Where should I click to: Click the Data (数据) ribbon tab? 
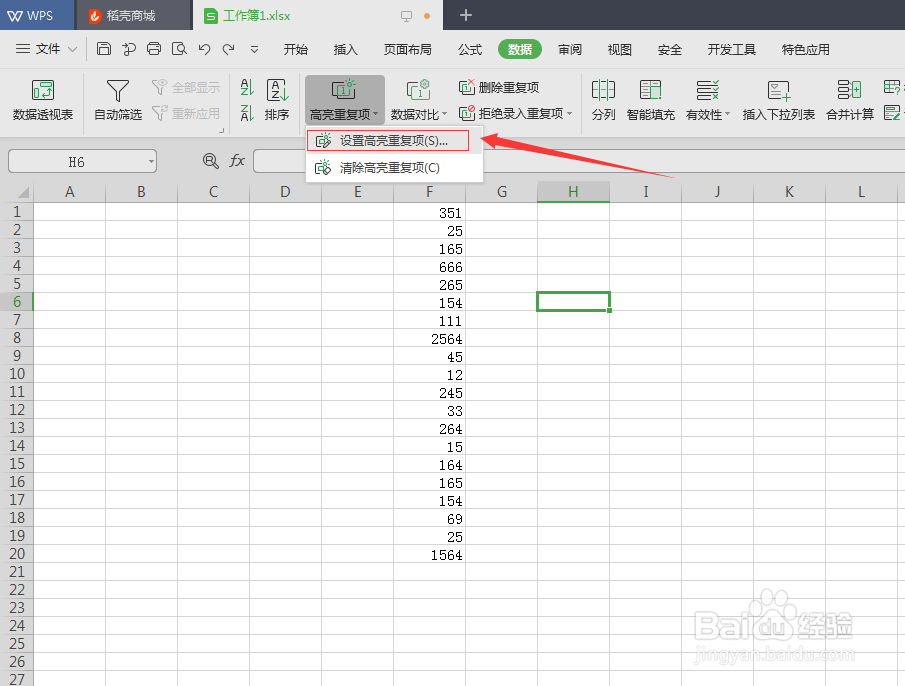point(519,50)
